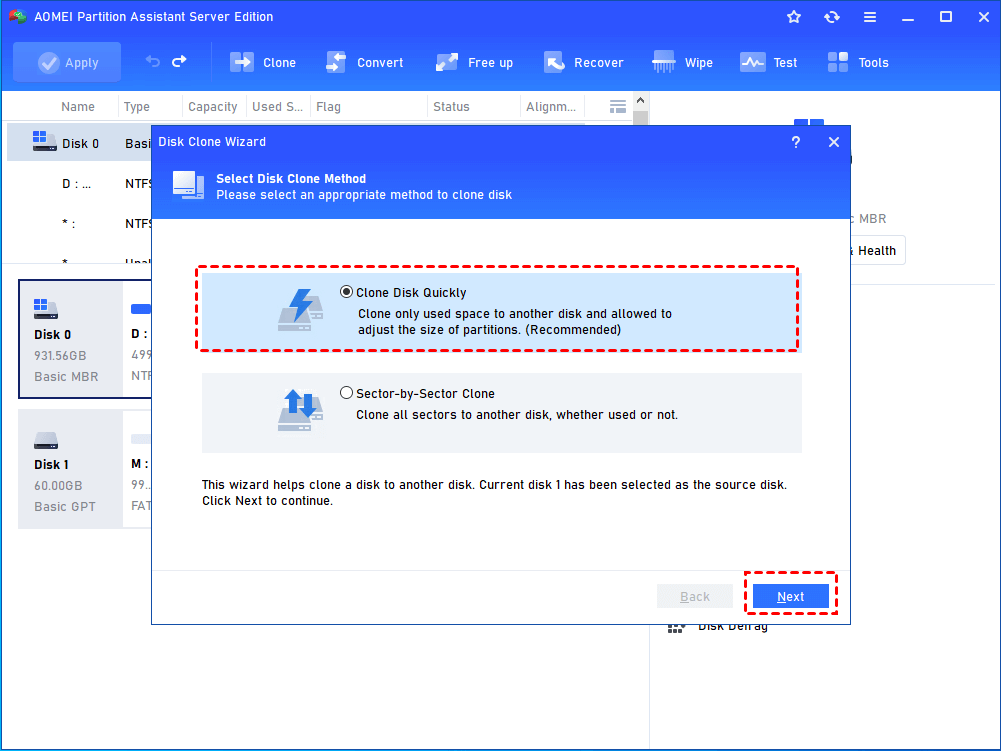Click the Free up expand-arrow icon
This screenshot has height=751, width=1001.
coord(447,63)
